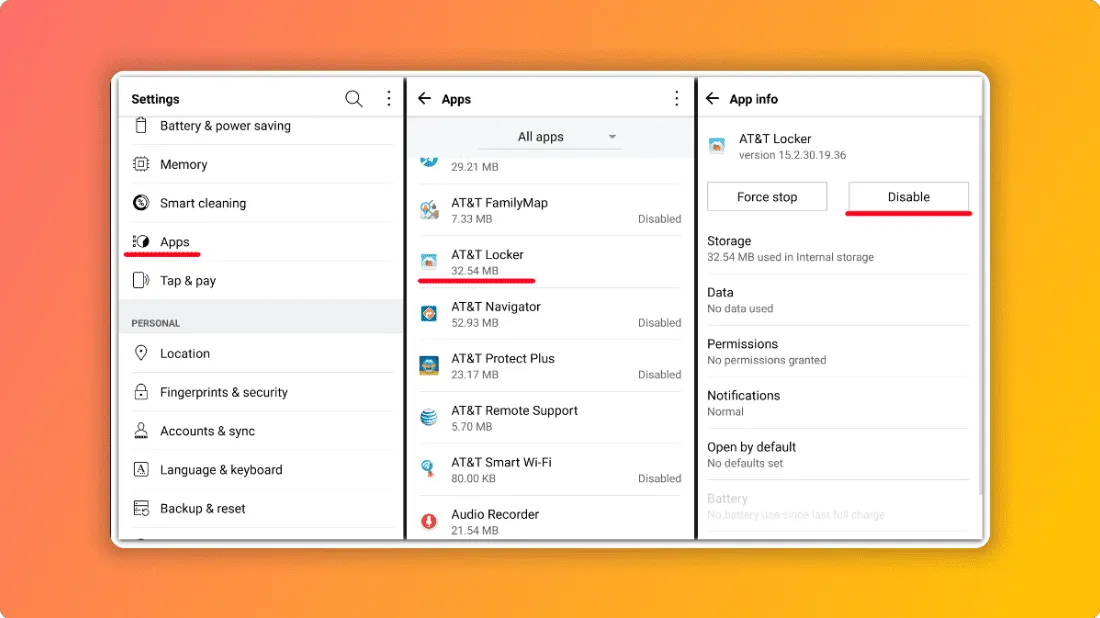This screenshot has height=618, width=1100.
Task: Open Accounts & sync settings
Action: pyautogui.click(x=262, y=430)
